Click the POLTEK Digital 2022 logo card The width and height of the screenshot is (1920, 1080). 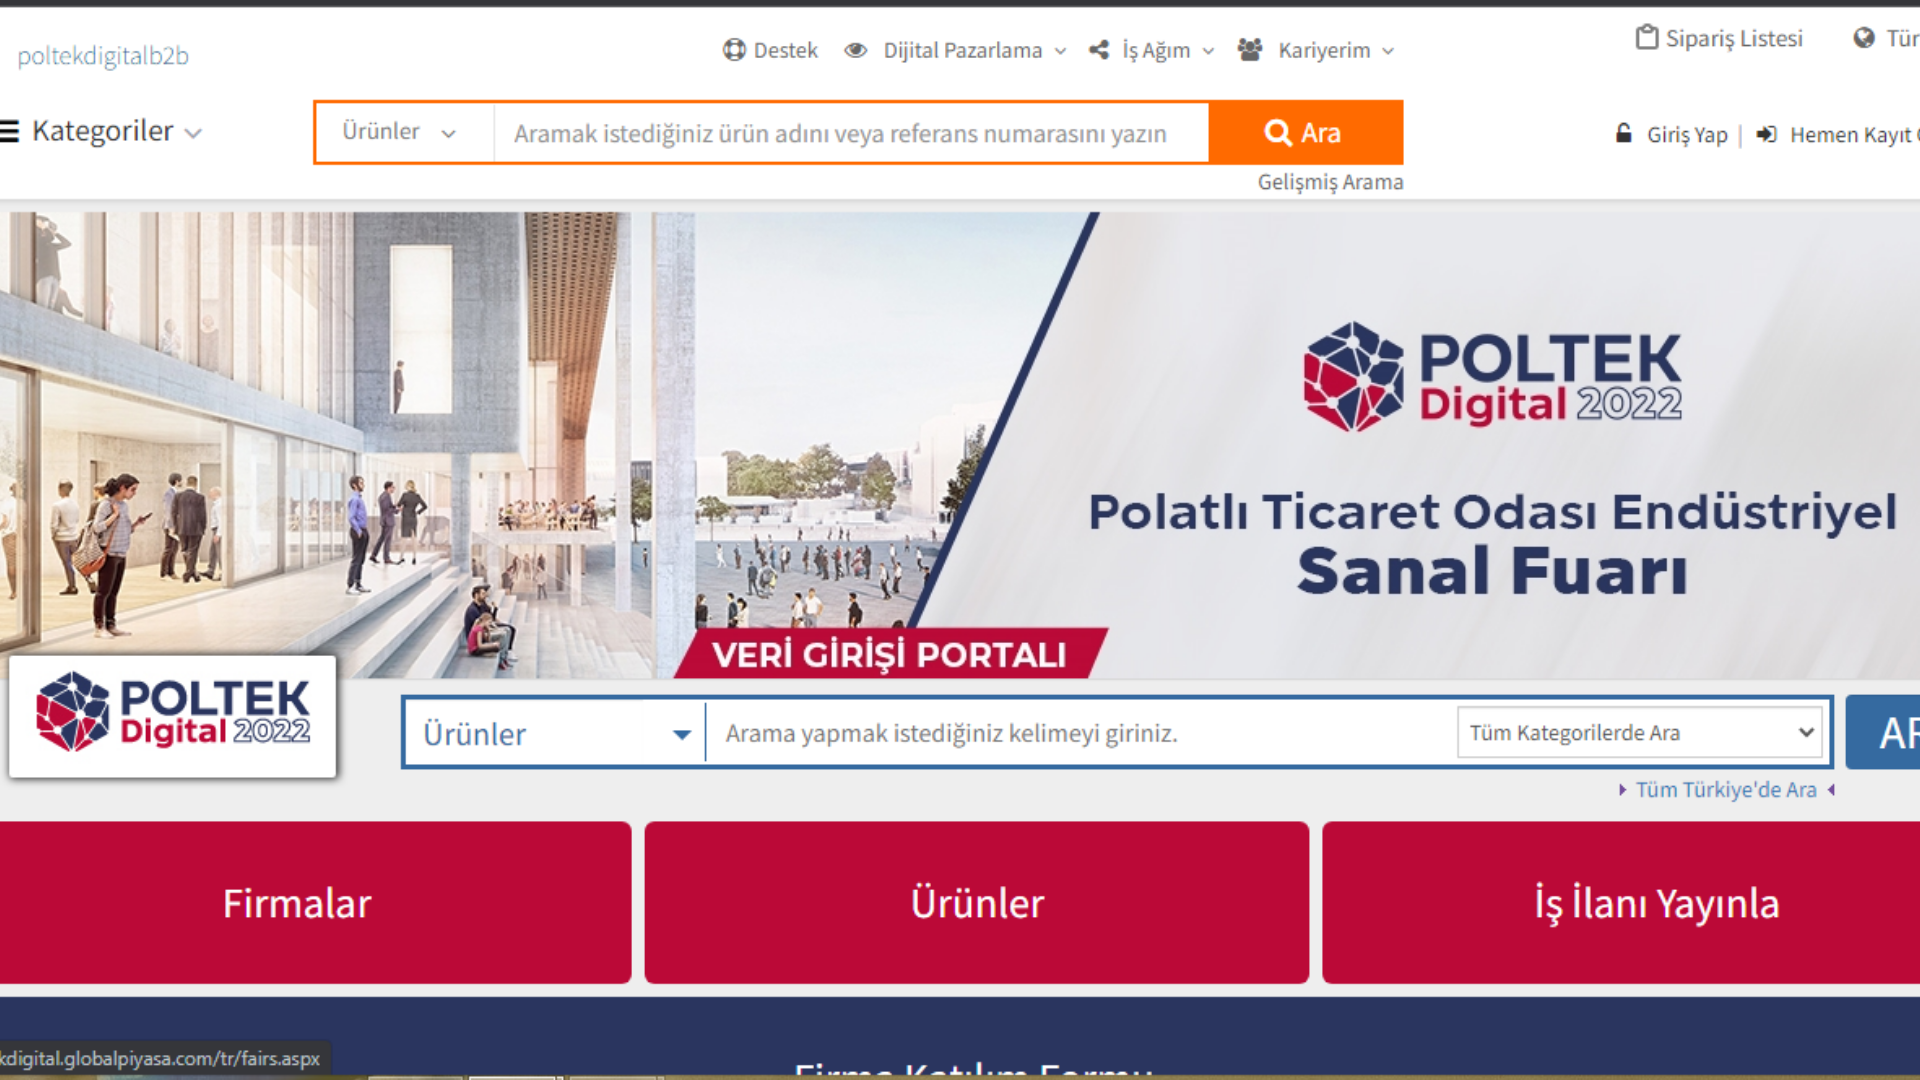[x=173, y=716]
